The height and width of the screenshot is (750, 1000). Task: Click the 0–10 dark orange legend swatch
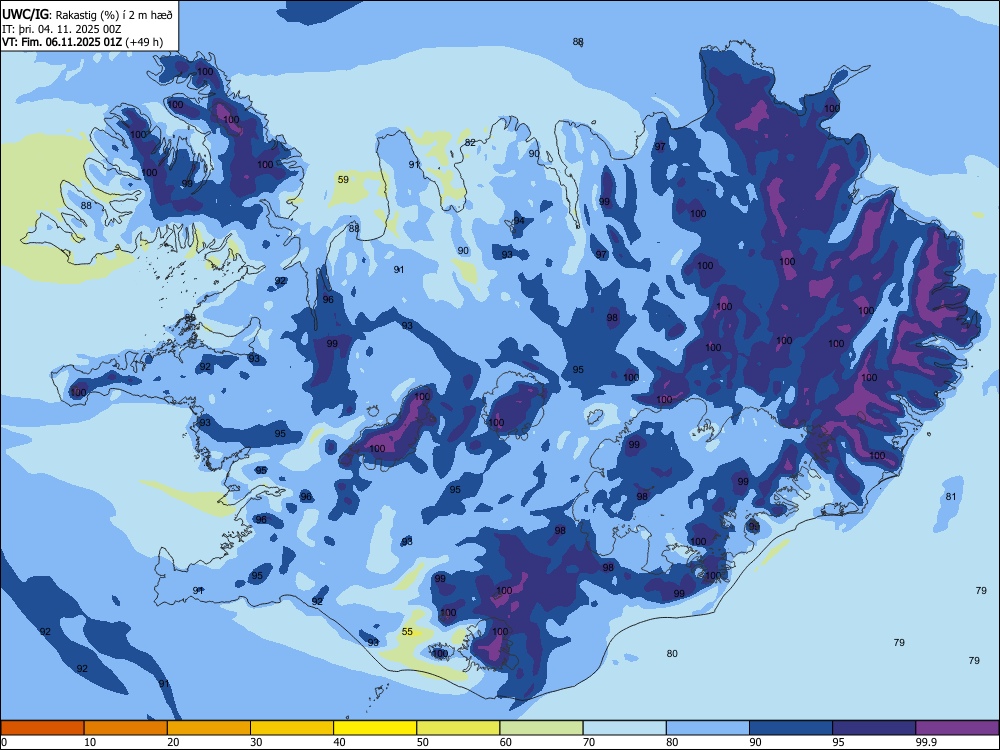[x=42, y=728]
